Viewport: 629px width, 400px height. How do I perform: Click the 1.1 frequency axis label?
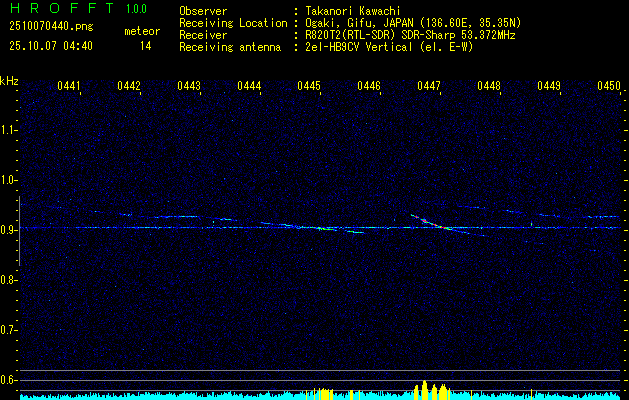(x=9, y=130)
